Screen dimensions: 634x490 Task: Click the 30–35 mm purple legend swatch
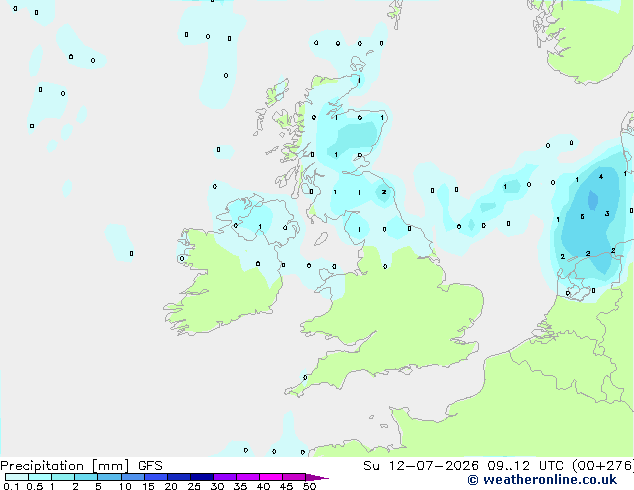(x=225, y=477)
